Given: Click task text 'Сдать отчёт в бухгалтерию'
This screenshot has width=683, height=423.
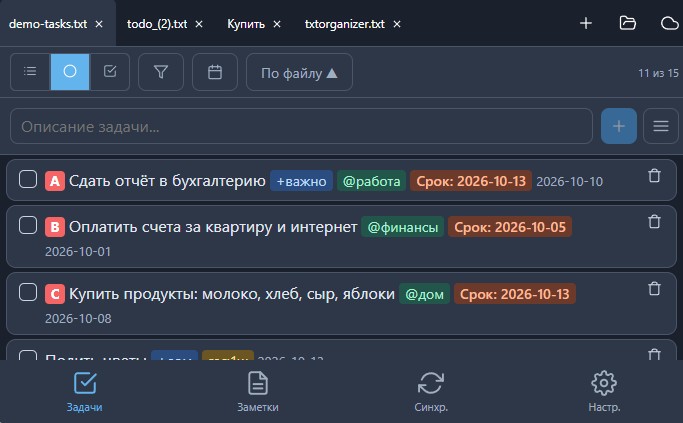Looking at the screenshot, I should 167,181.
